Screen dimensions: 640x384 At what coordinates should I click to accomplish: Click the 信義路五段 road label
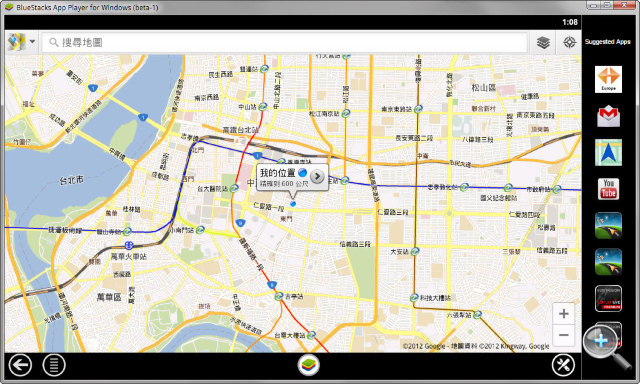pos(552,250)
